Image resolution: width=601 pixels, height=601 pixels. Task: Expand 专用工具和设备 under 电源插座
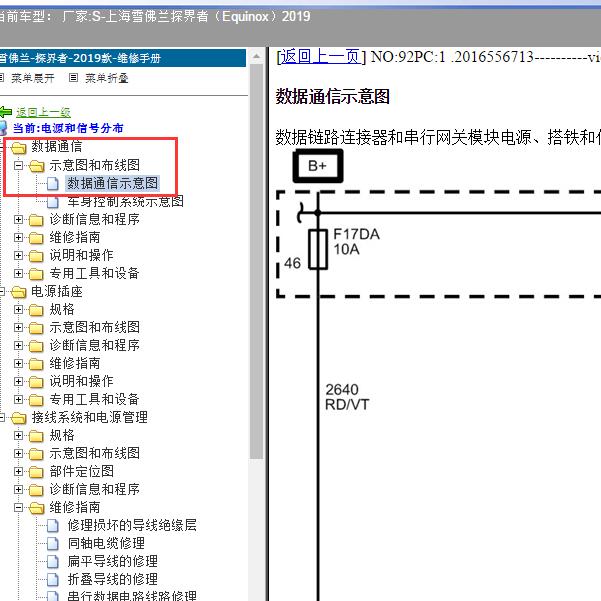[x=18, y=400]
